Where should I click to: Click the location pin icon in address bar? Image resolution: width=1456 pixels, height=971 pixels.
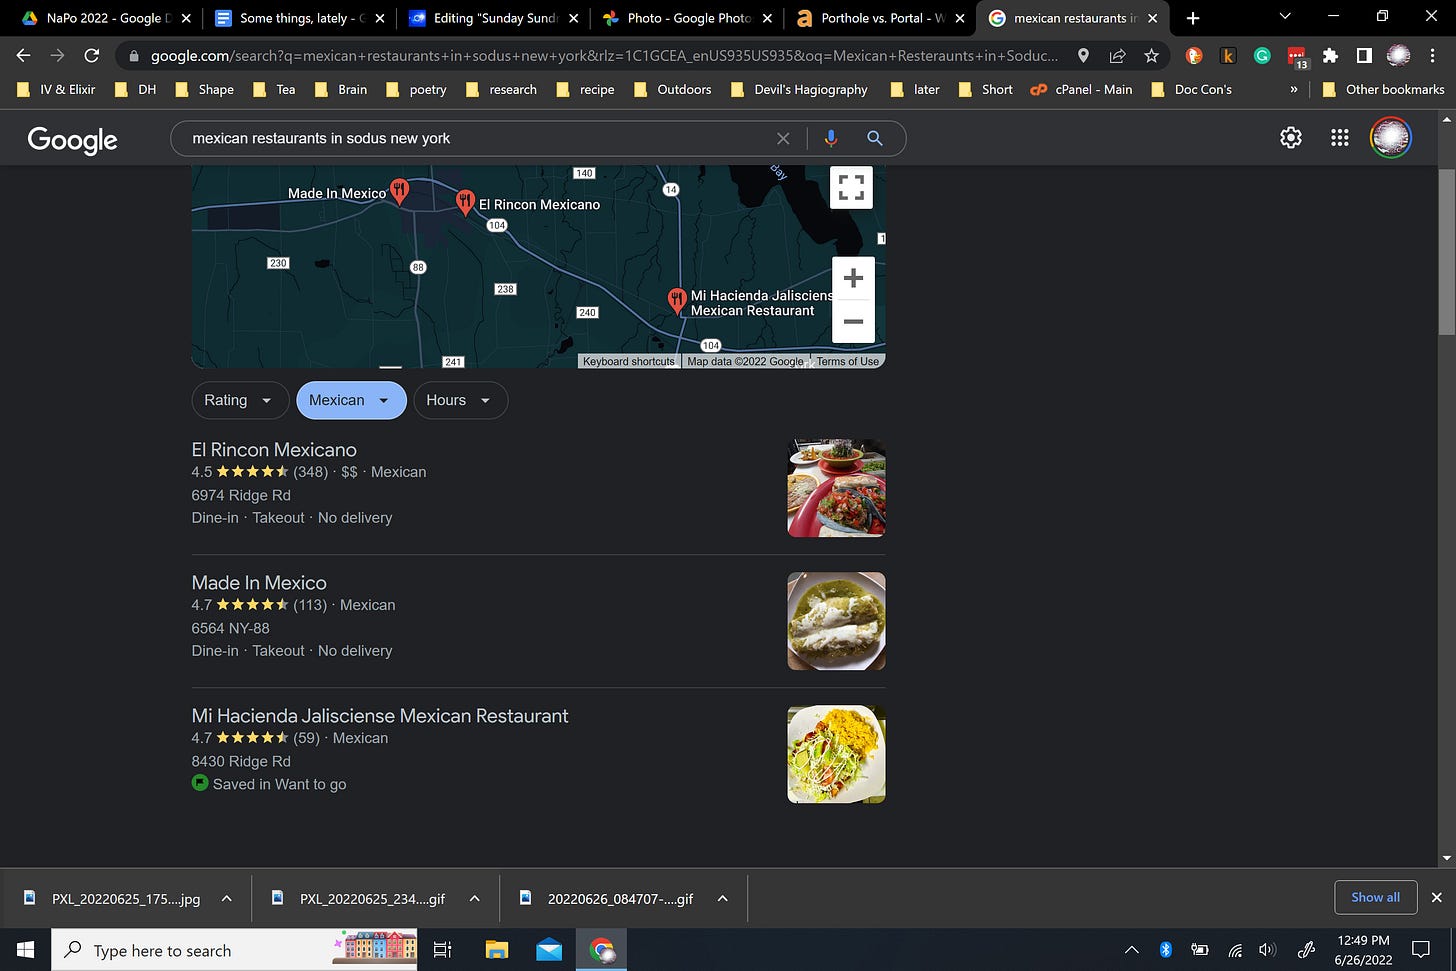click(1083, 56)
